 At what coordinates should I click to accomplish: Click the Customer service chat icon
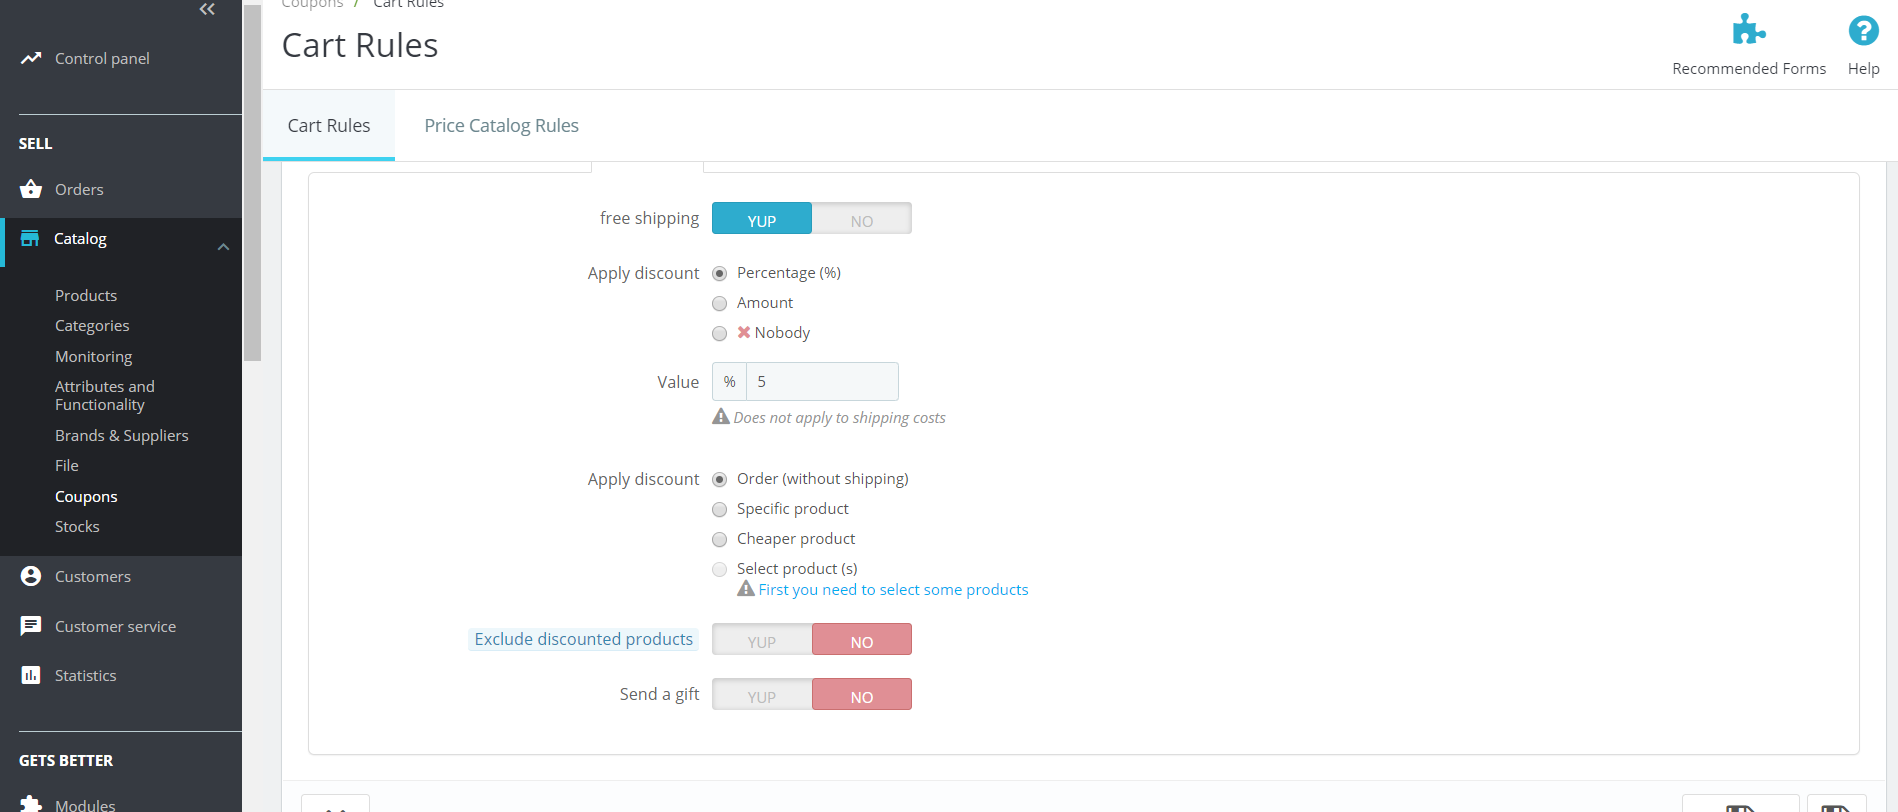[x=31, y=626]
